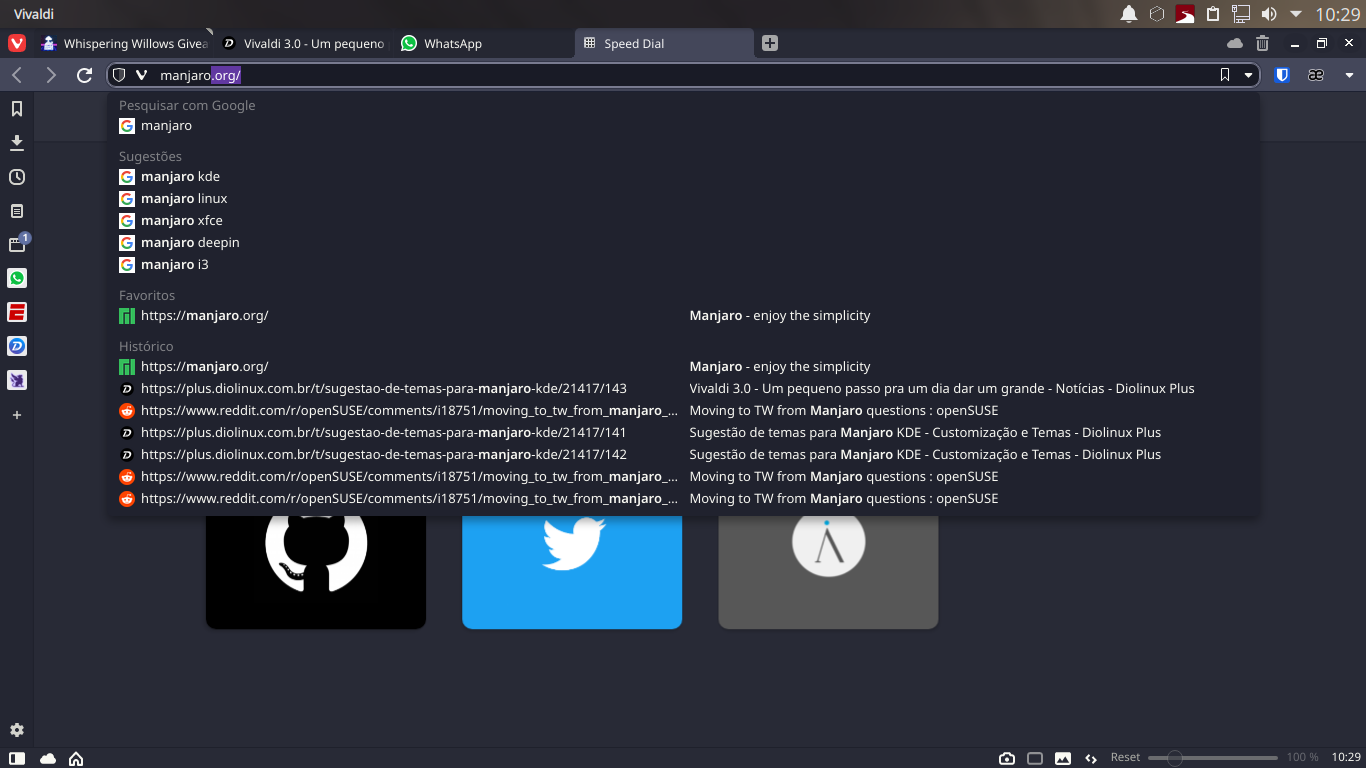Open the Bookmarks side panel
1366x768 pixels.
tap(17, 108)
